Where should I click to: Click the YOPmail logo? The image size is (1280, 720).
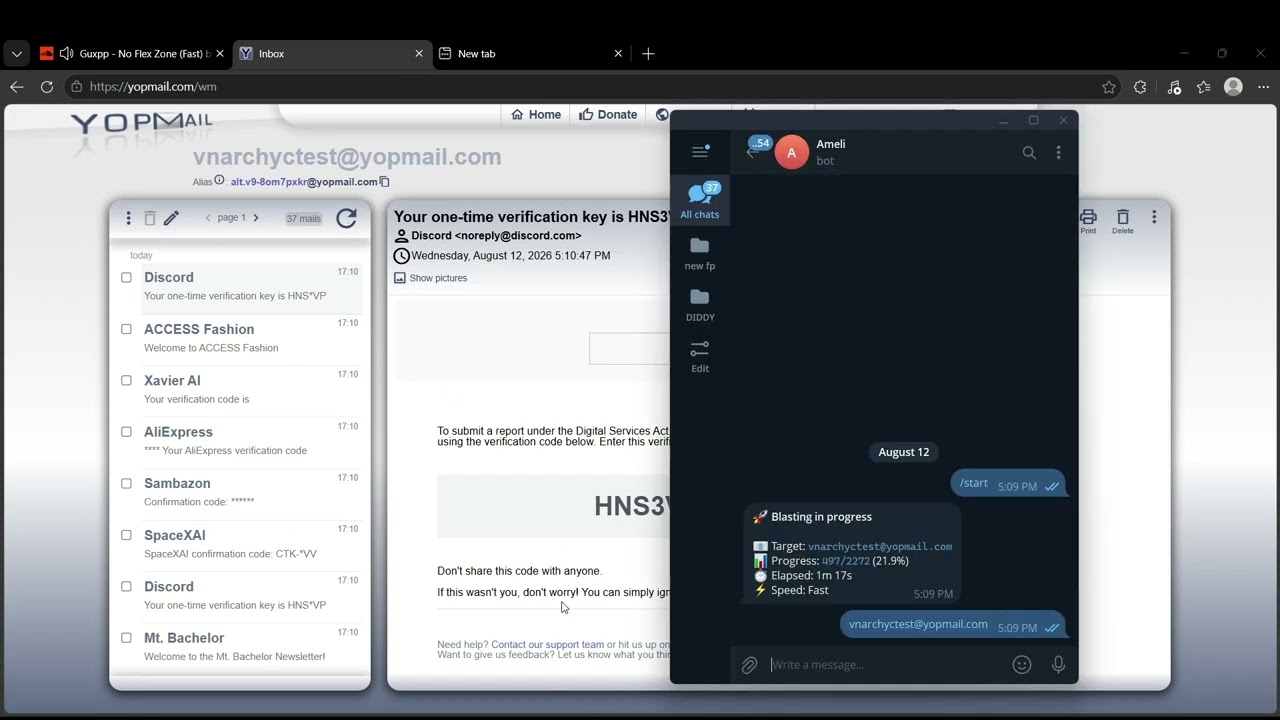(x=142, y=126)
